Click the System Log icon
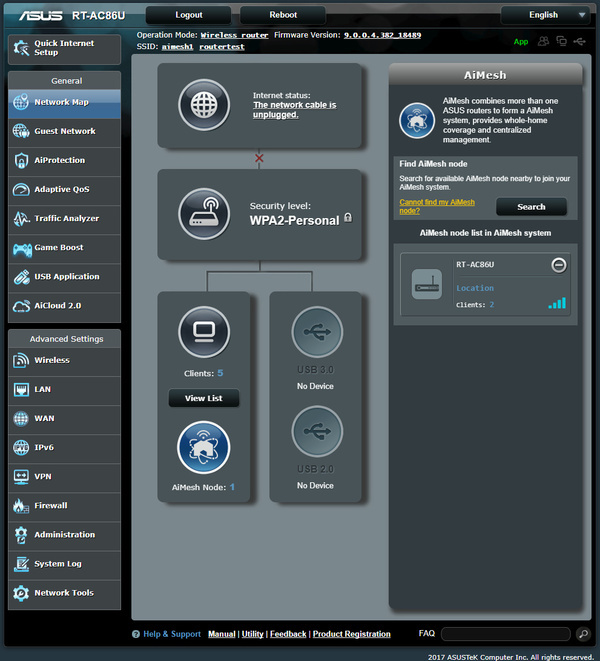This screenshot has width=600, height=661. [21, 564]
